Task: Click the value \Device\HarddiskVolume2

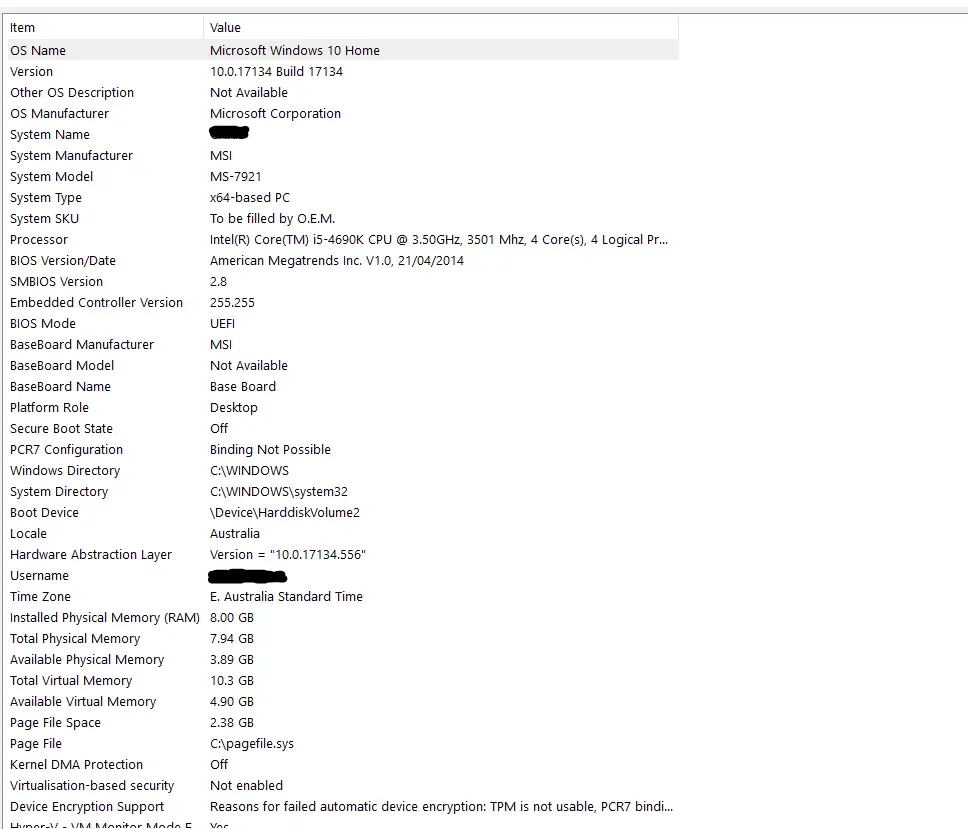Action: pyautogui.click(x=285, y=512)
